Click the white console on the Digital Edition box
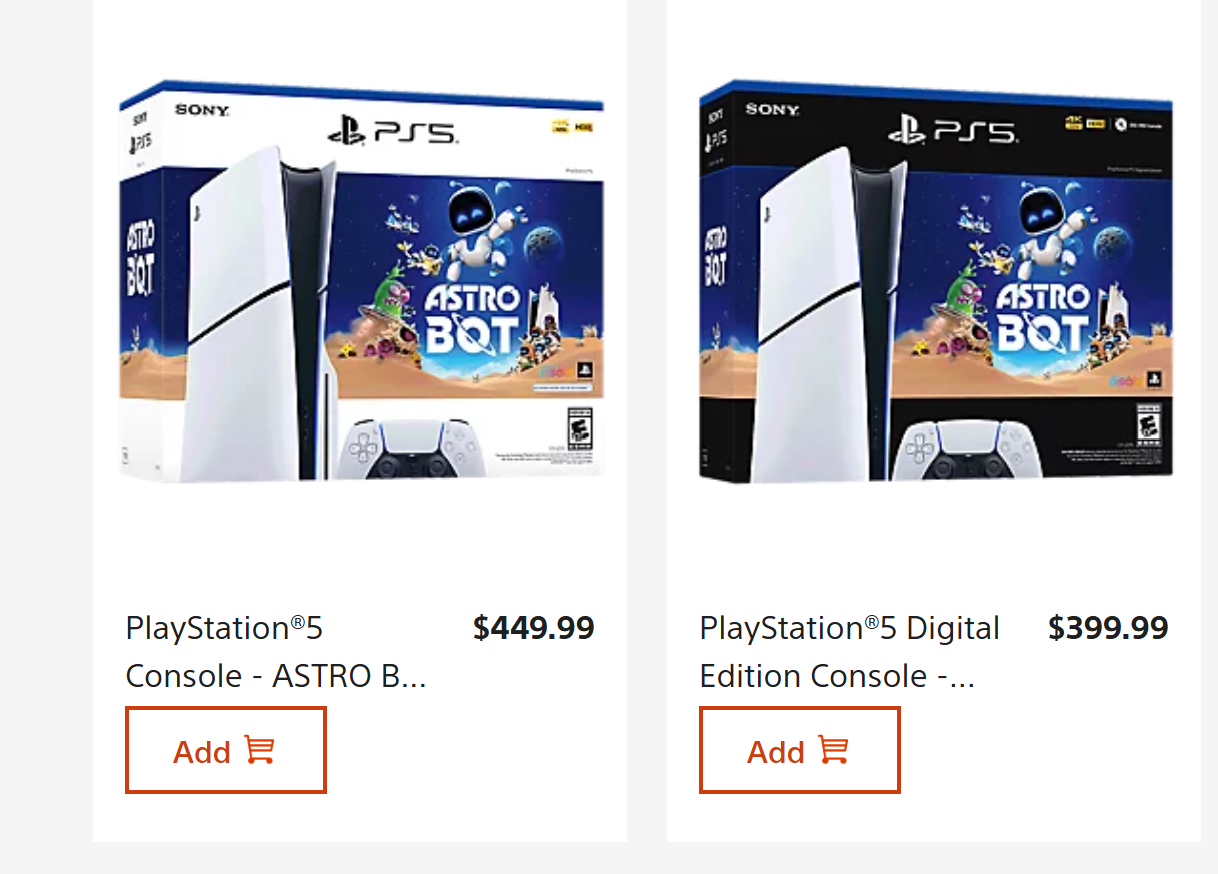 pos(826,315)
